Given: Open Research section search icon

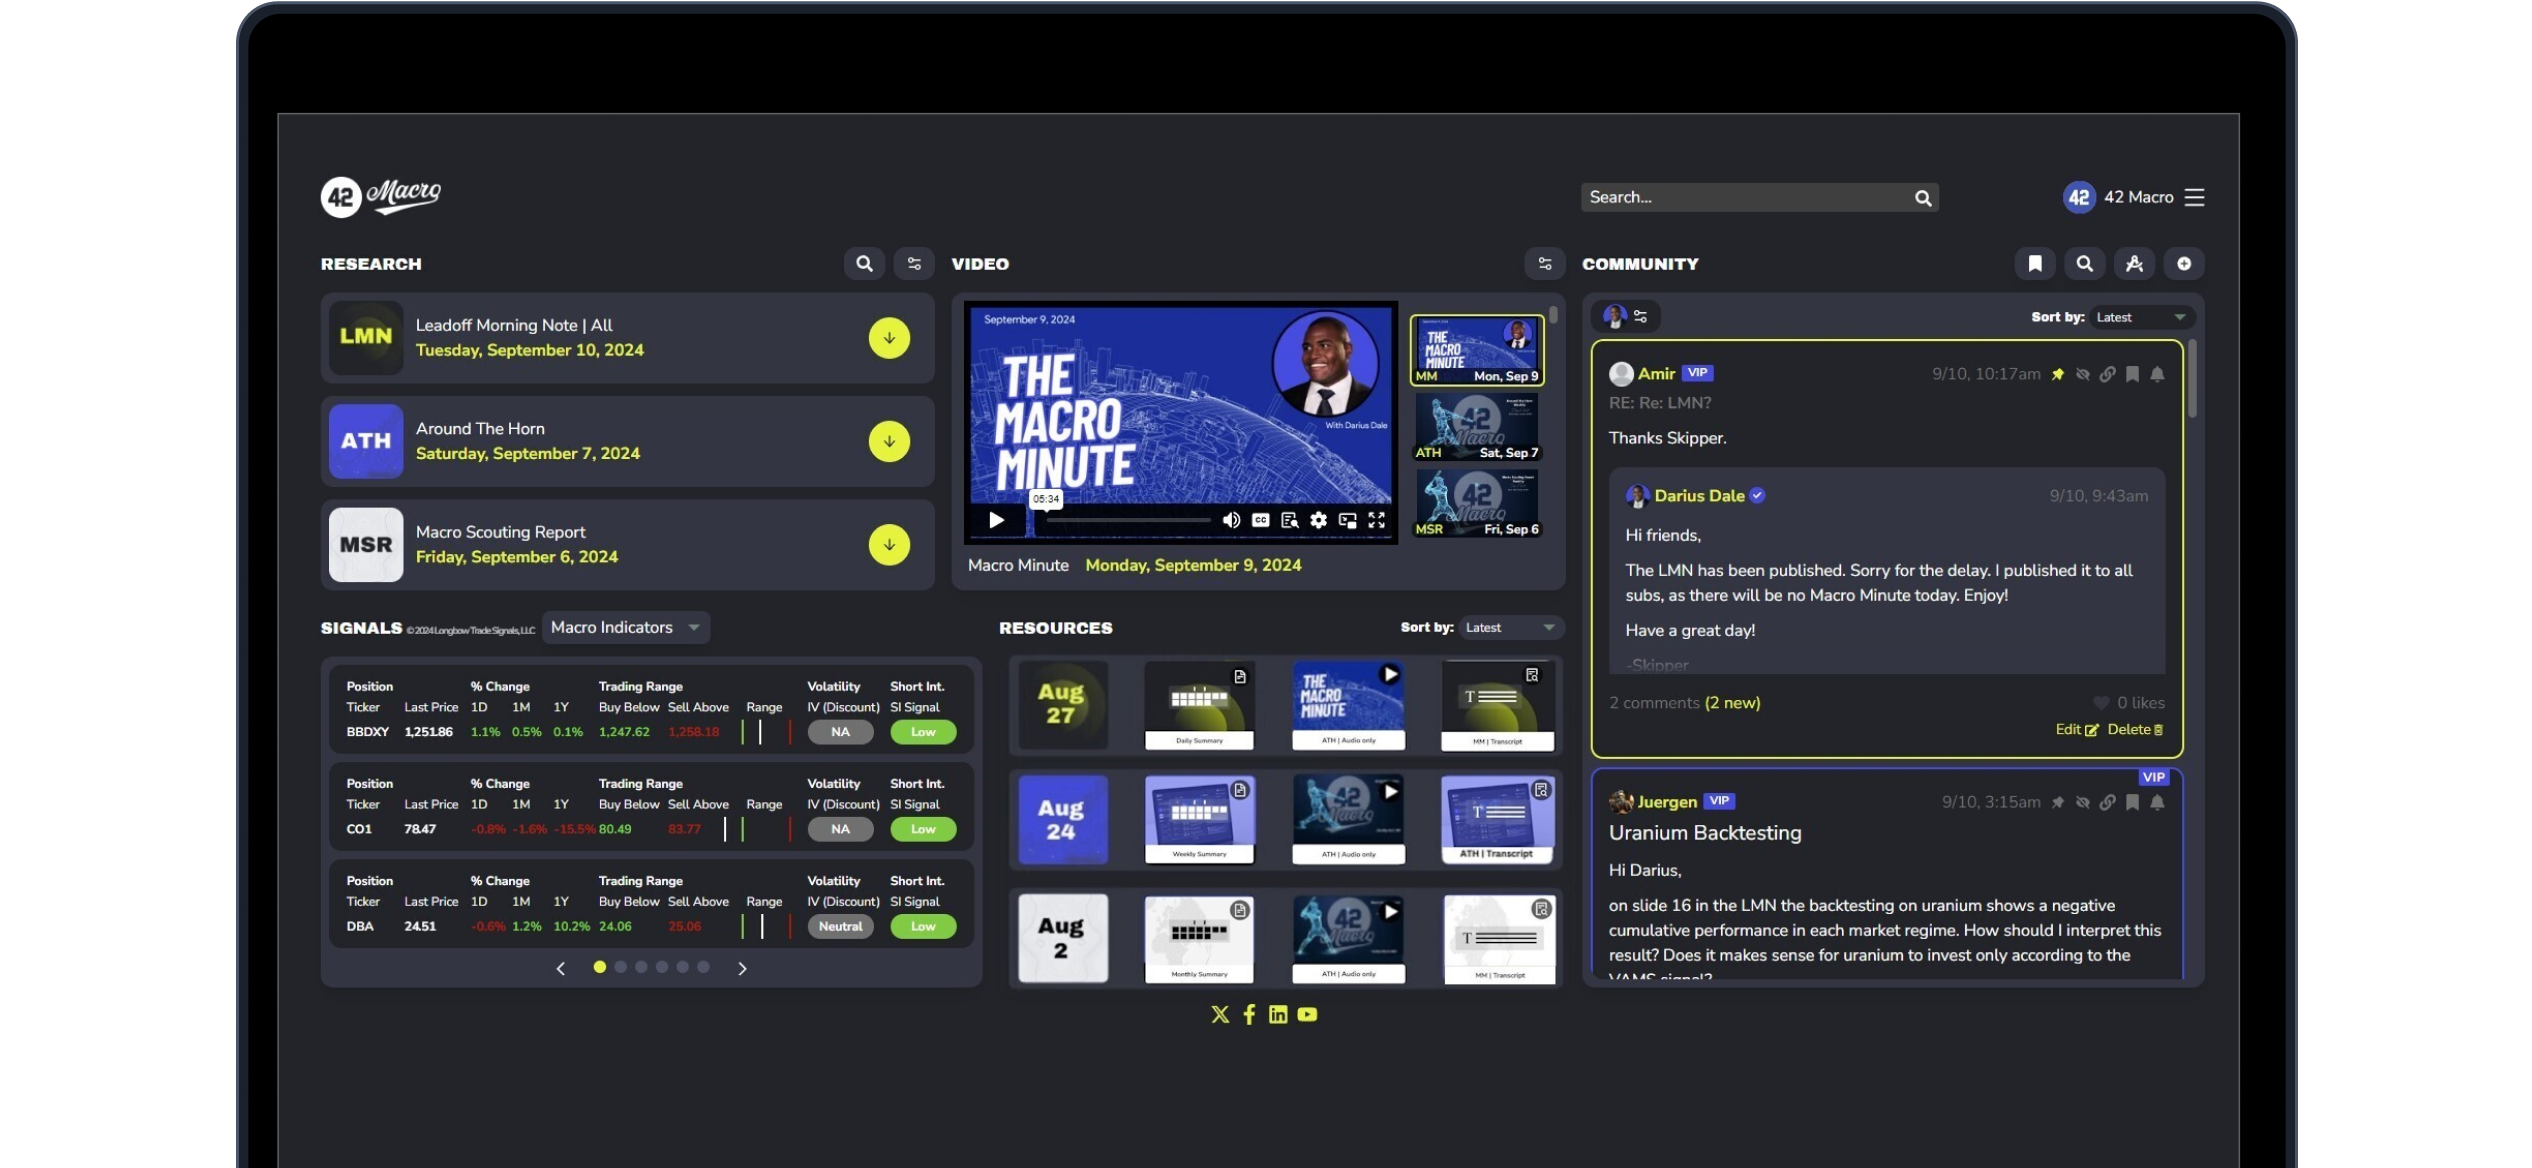Looking at the screenshot, I should pos(864,264).
